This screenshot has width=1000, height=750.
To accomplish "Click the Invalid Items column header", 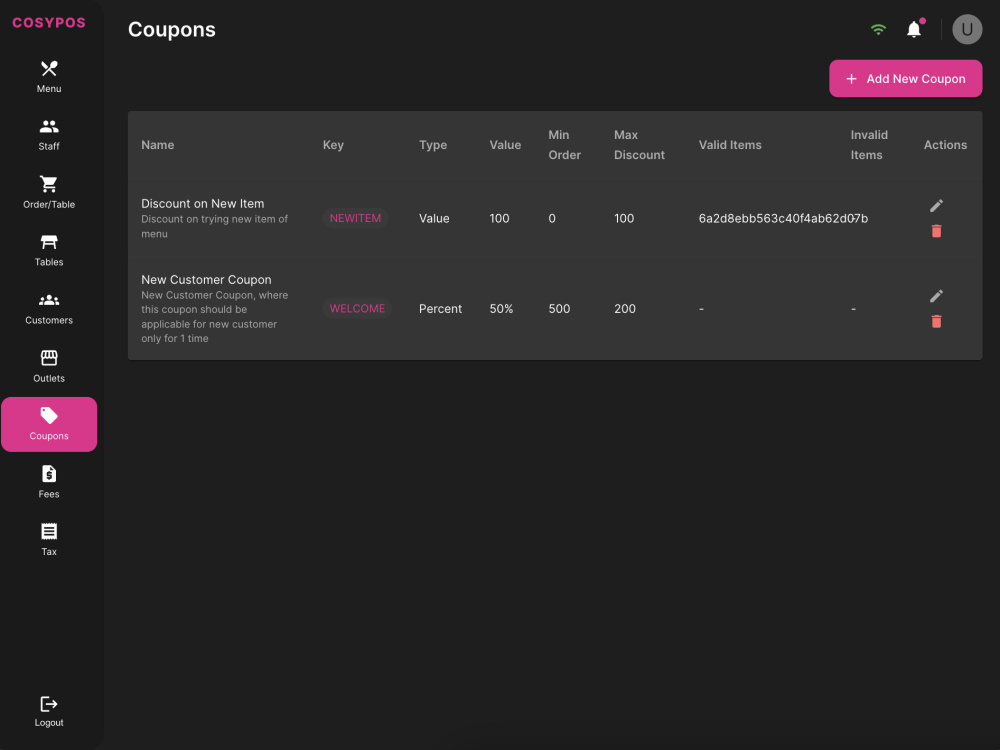I will 869,145.
